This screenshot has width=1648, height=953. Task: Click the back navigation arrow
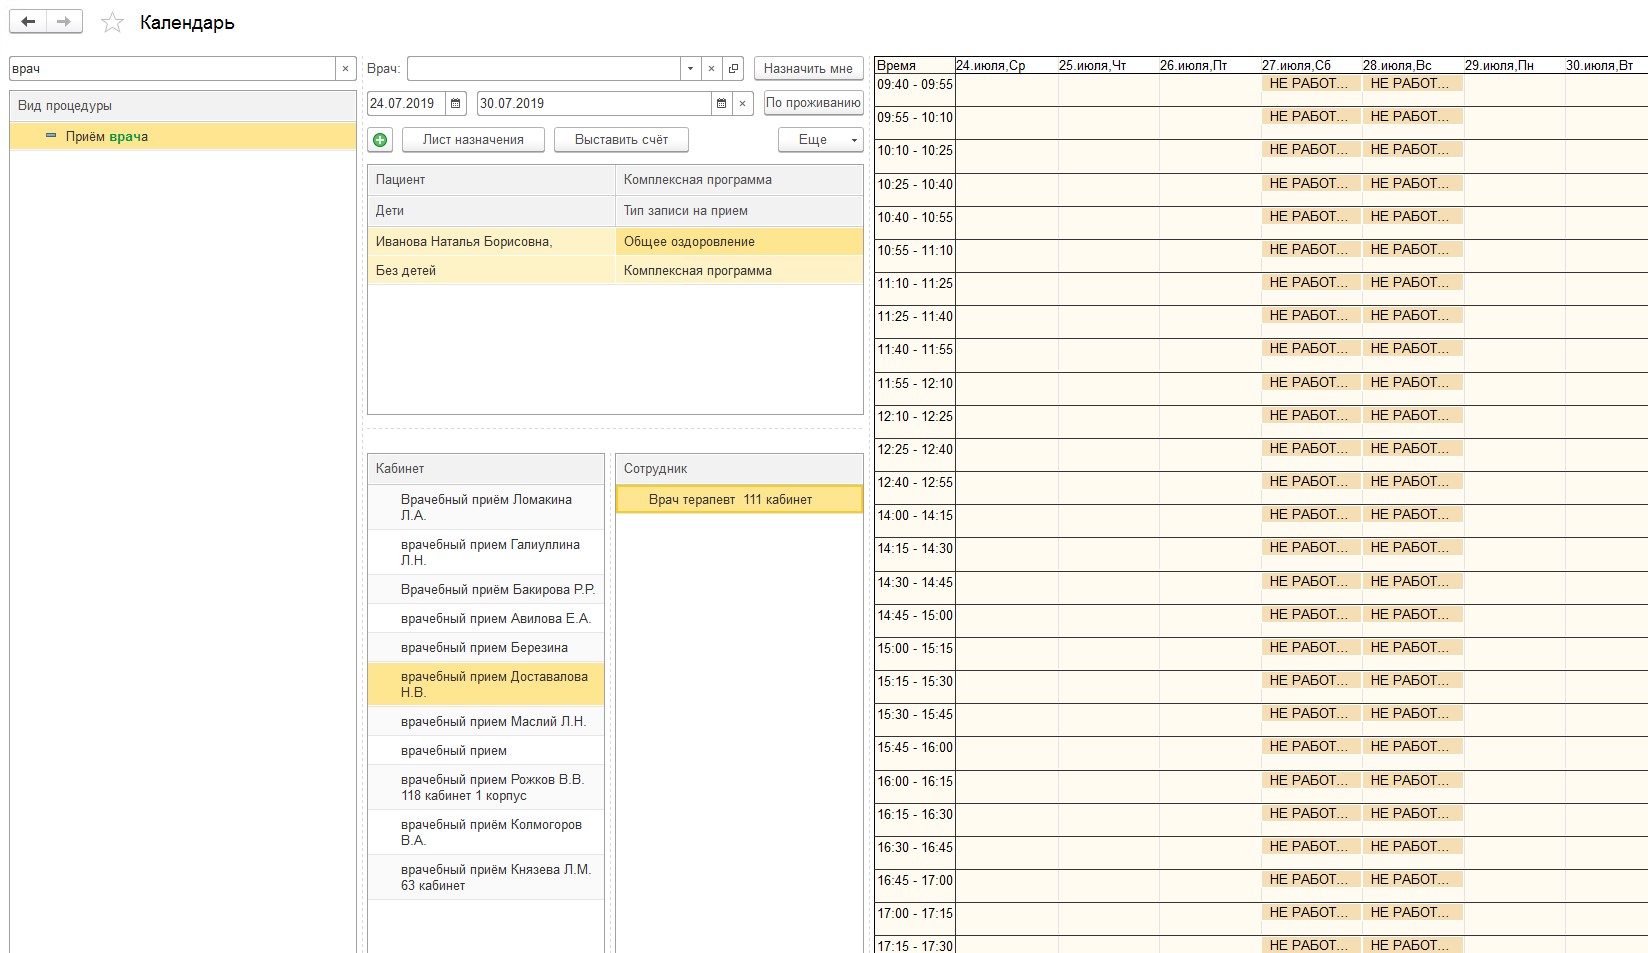coord(28,22)
